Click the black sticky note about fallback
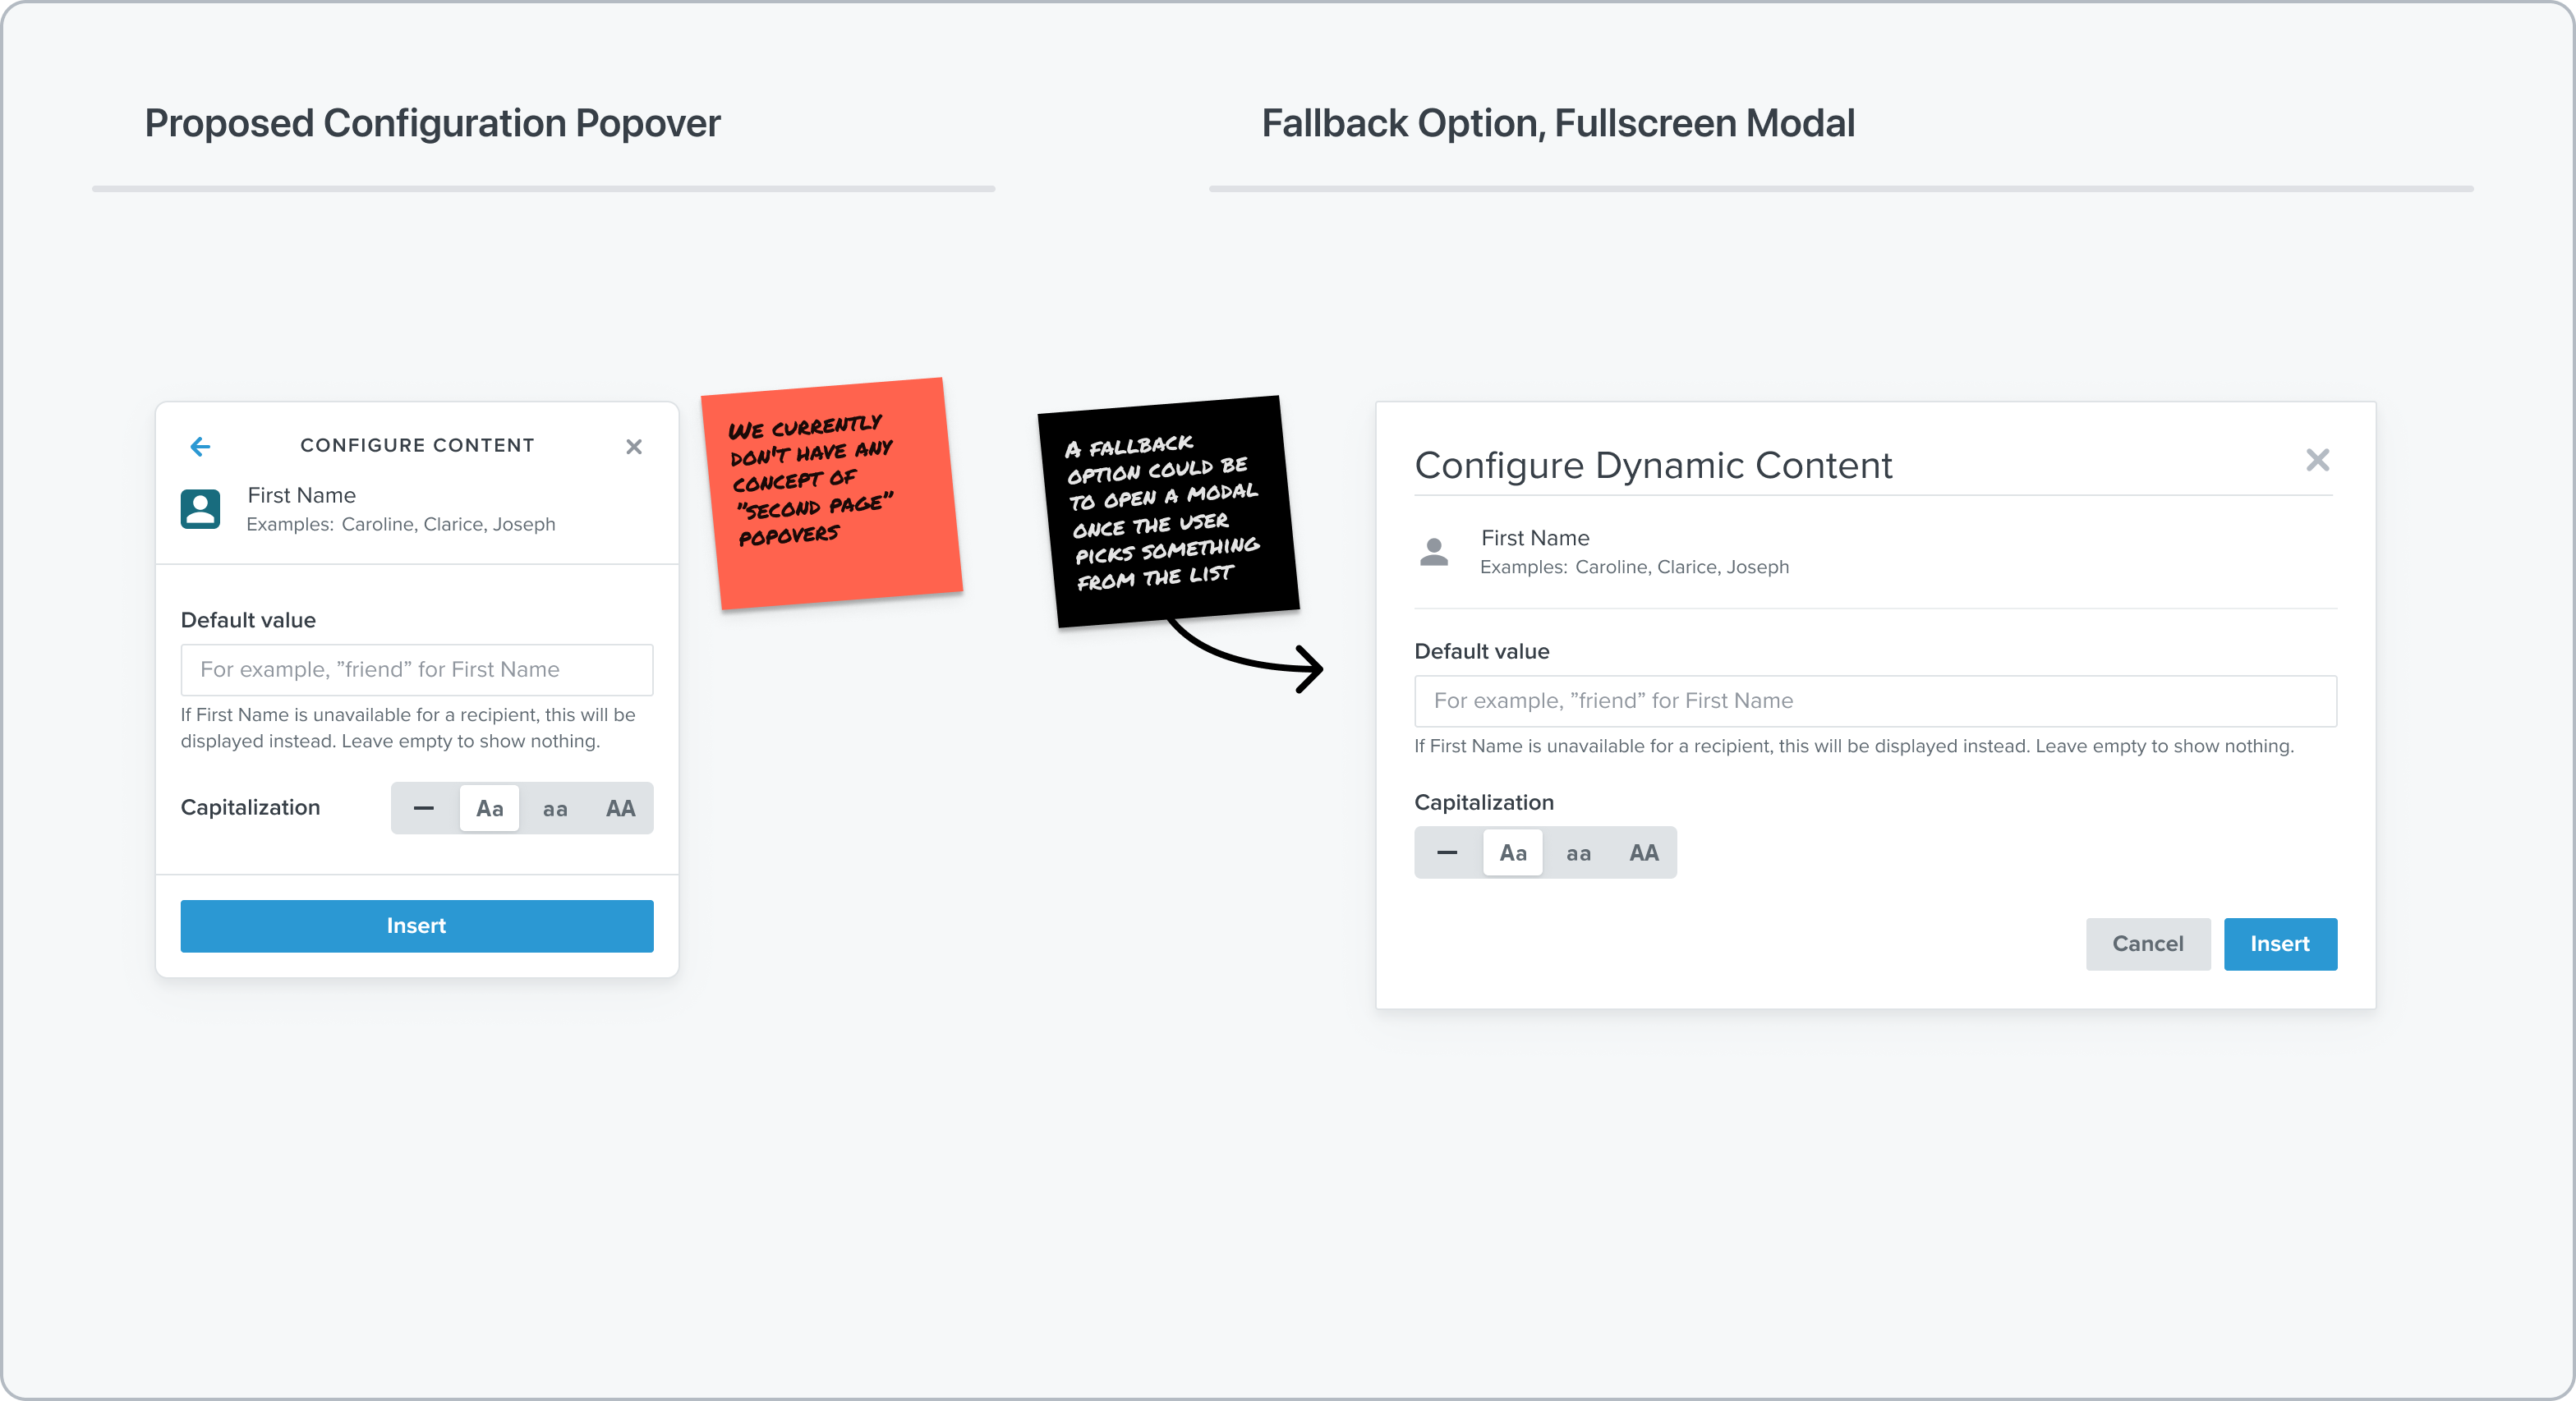The width and height of the screenshot is (2576, 1401). [x=1168, y=511]
